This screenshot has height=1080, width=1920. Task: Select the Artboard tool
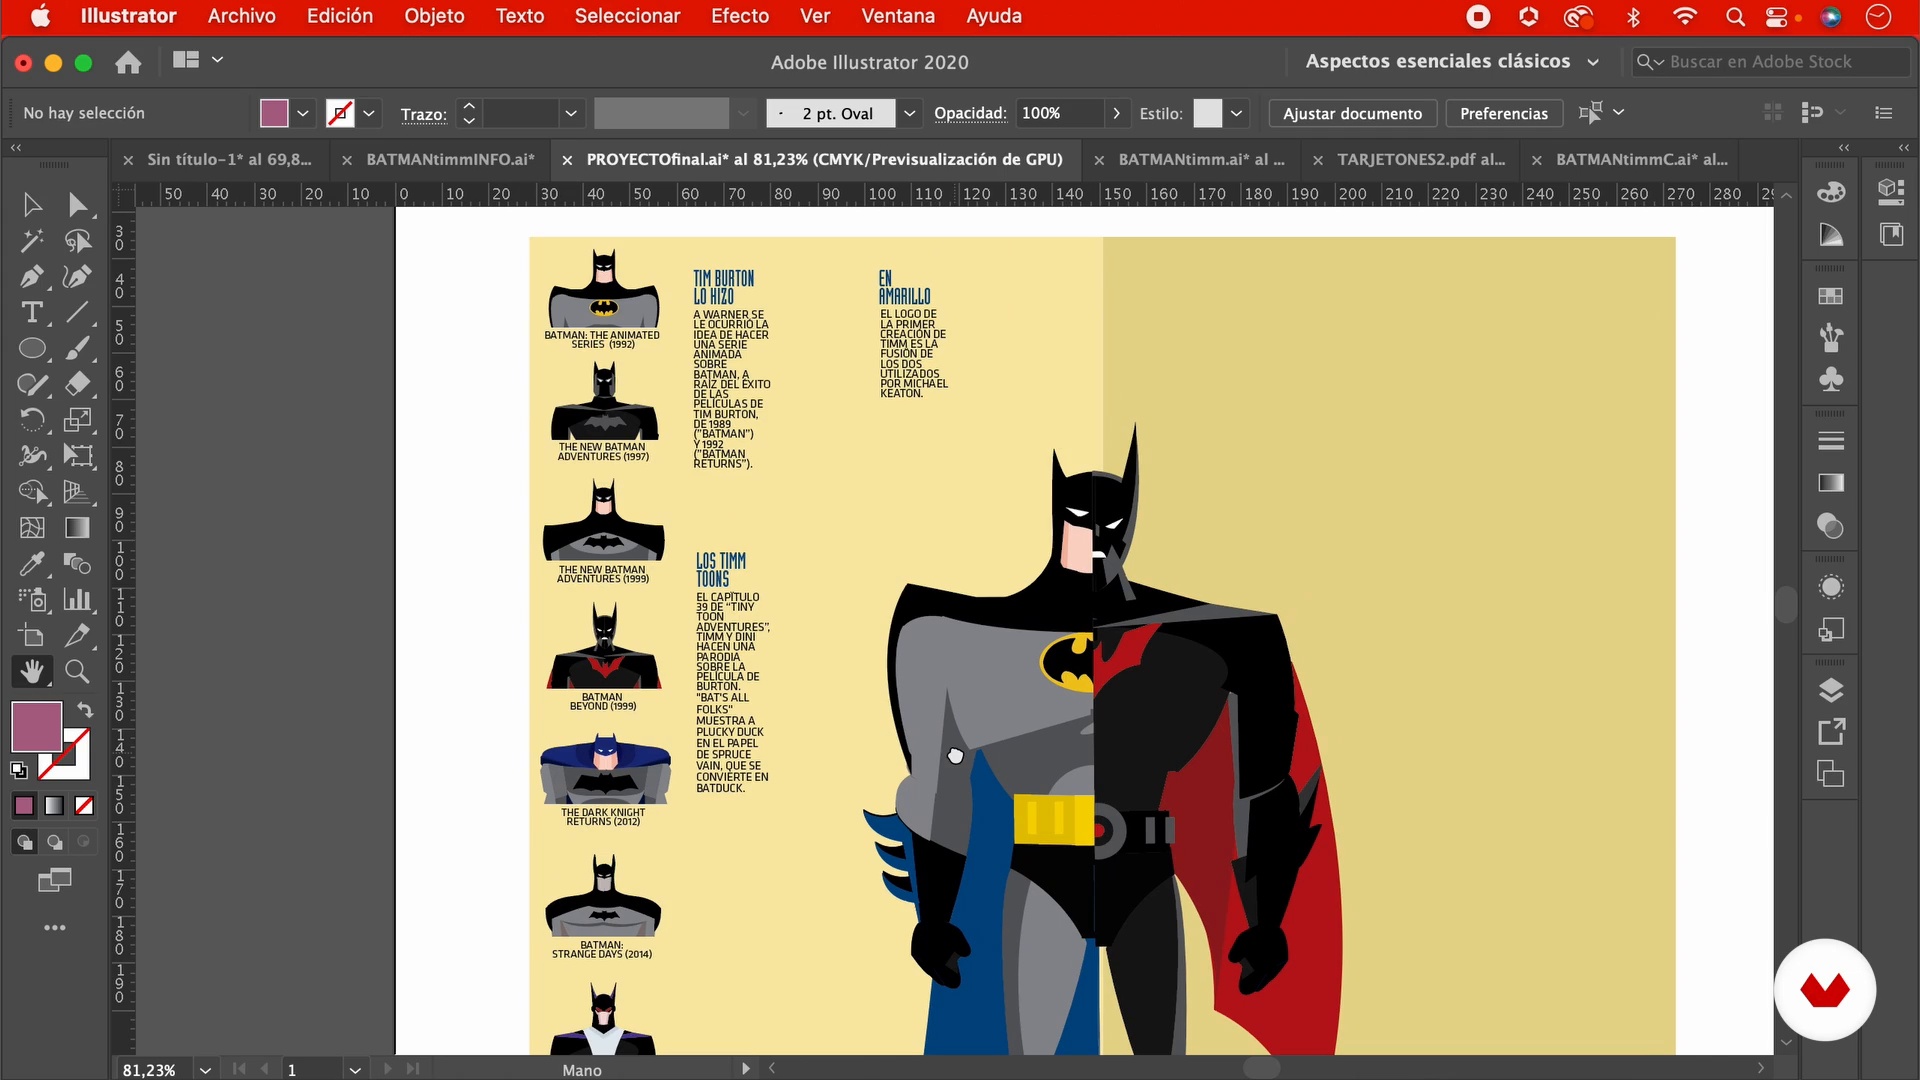(32, 636)
